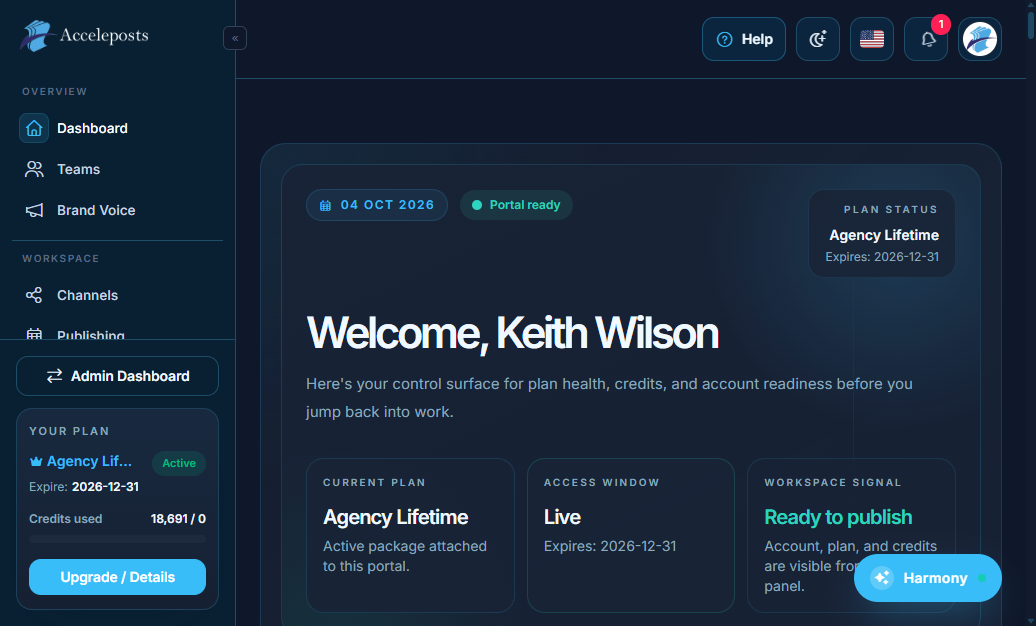Image resolution: width=1036 pixels, height=626 pixels.
Task: Collapse the sidebar with the double-chevron button
Action: click(235, 38)
